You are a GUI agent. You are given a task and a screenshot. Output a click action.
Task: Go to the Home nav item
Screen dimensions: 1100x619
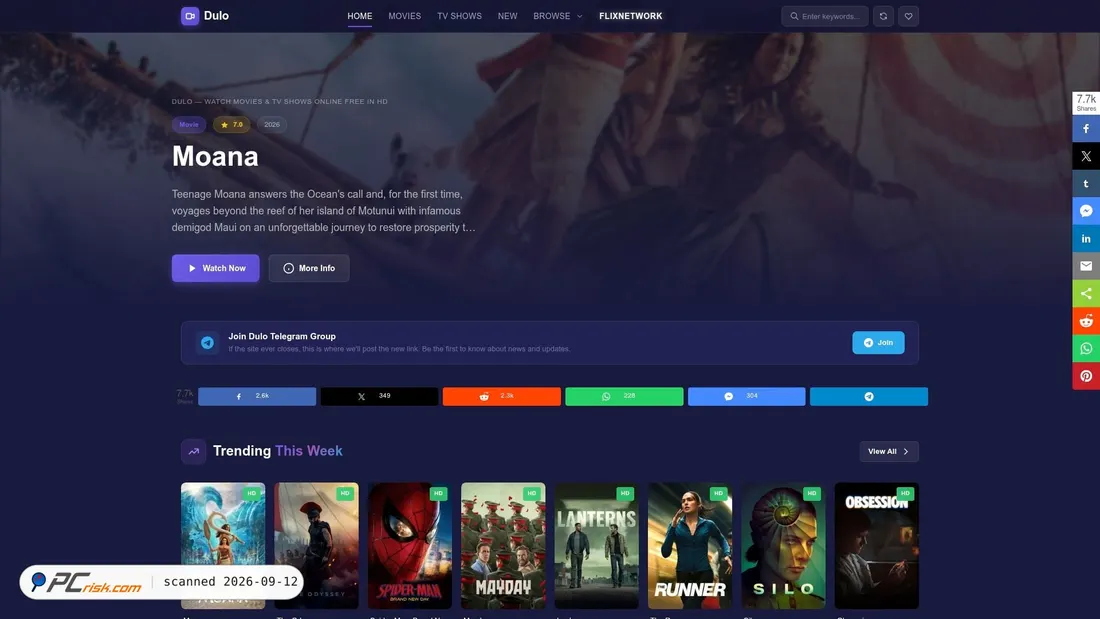click(360, 16)
